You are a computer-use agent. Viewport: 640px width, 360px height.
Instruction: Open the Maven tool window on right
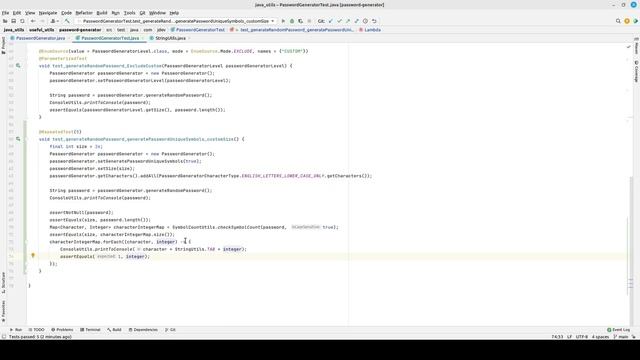click(x=636, y=47)
